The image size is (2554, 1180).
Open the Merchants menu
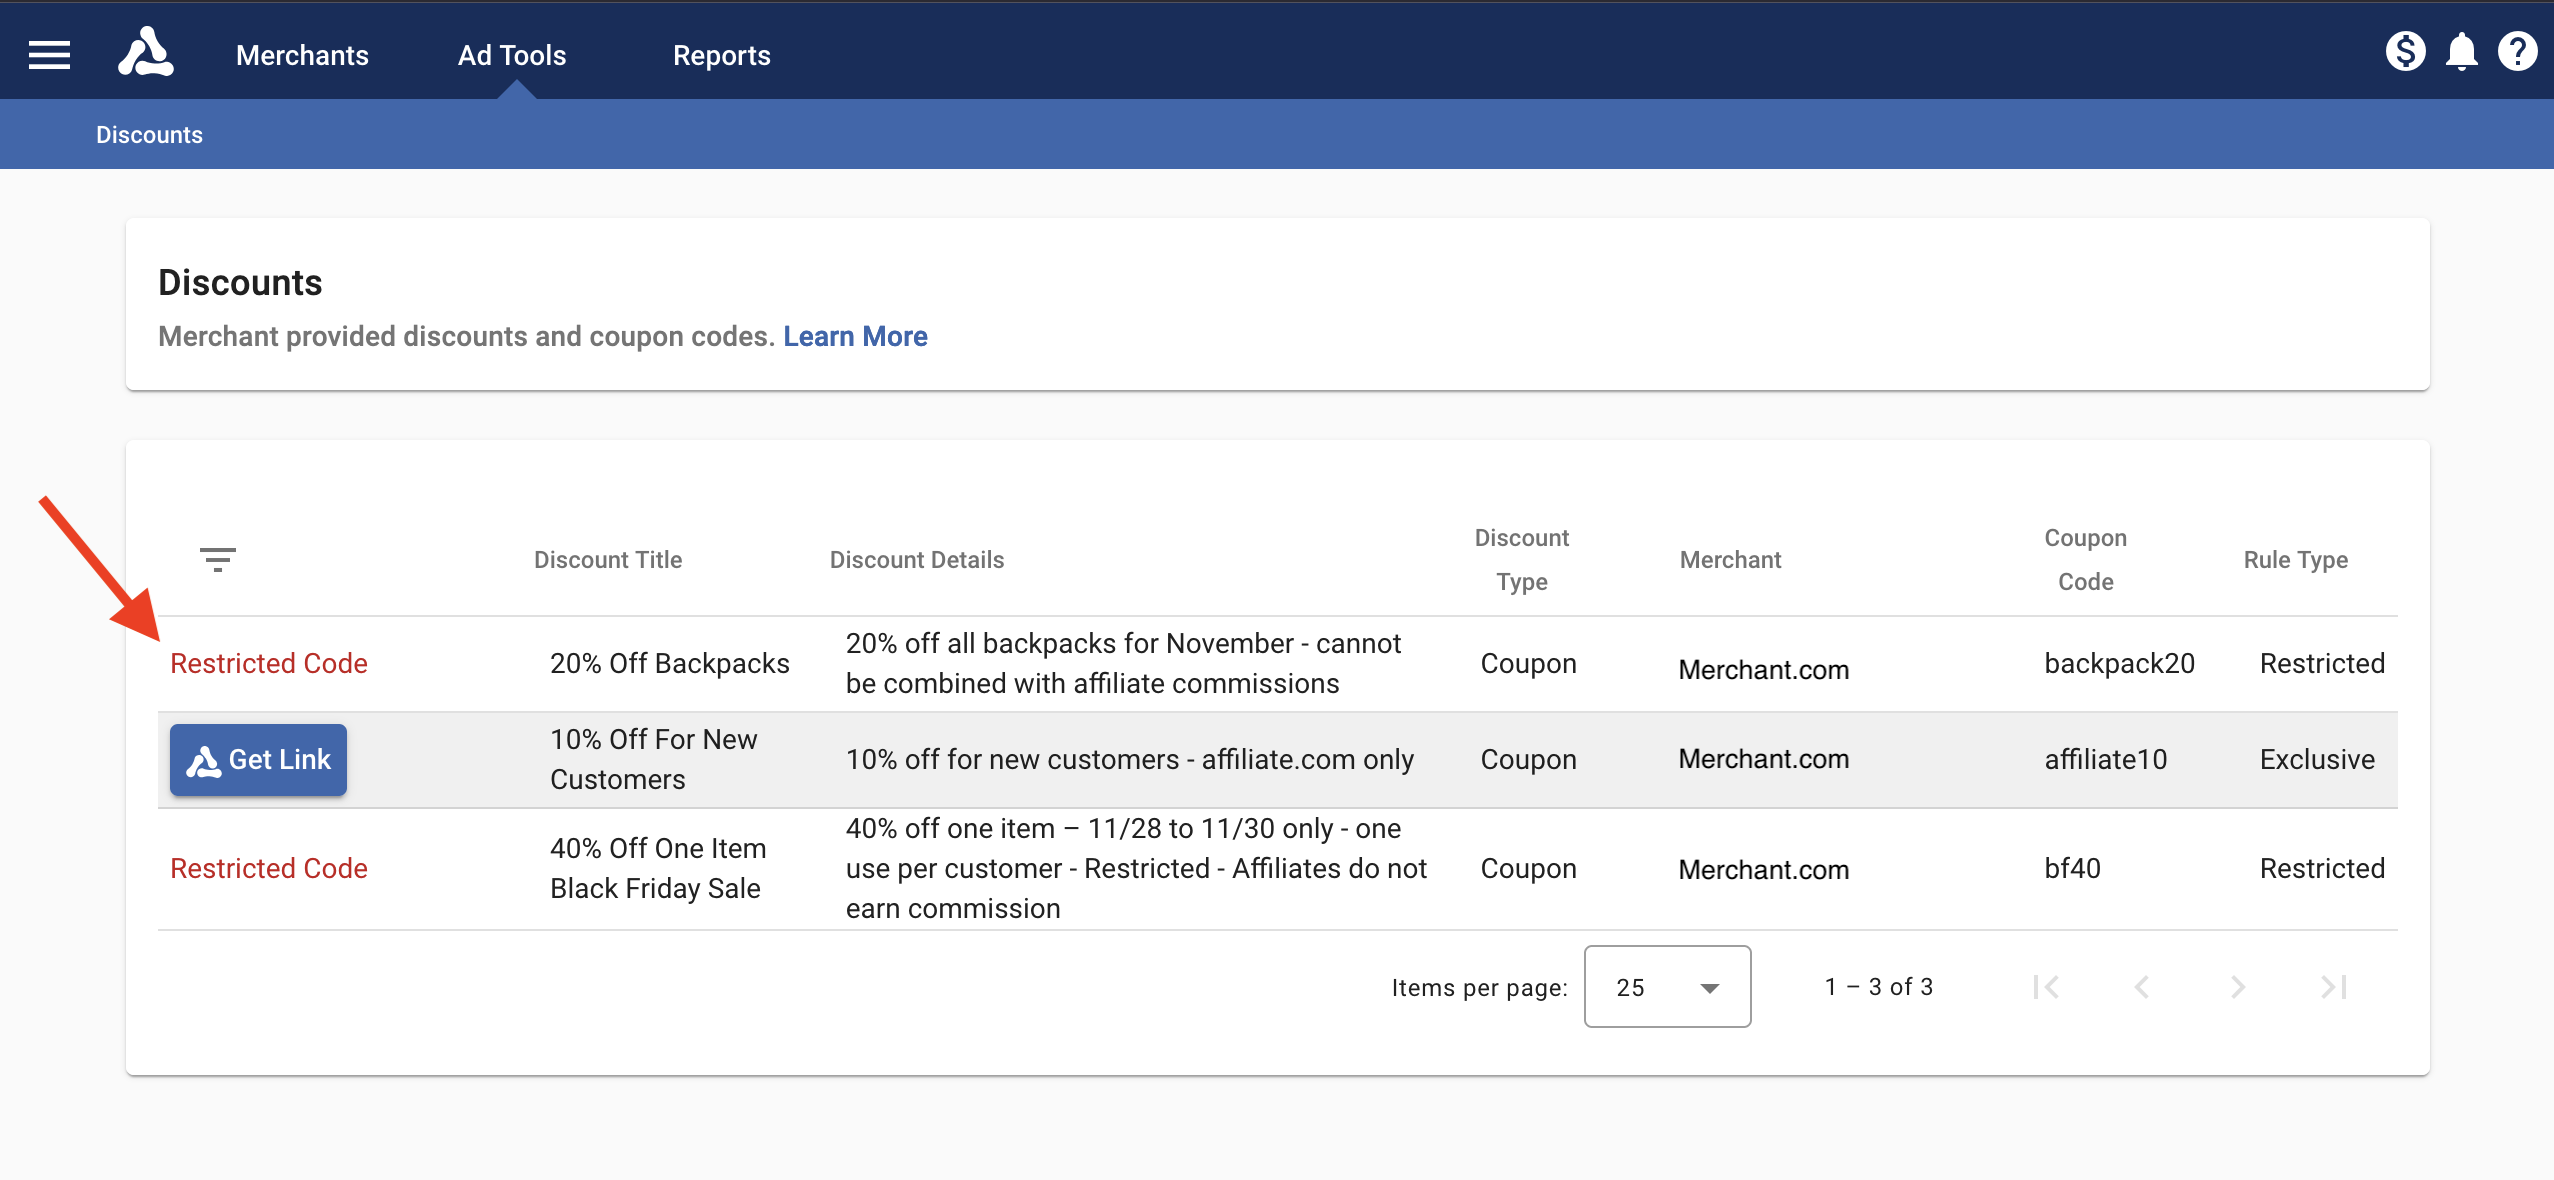[x=302, y=55]
